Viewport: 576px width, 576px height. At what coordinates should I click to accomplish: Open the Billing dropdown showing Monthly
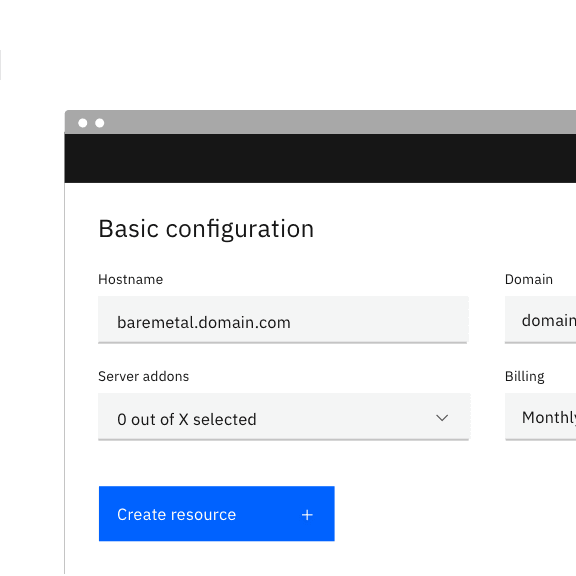point(540,417)
